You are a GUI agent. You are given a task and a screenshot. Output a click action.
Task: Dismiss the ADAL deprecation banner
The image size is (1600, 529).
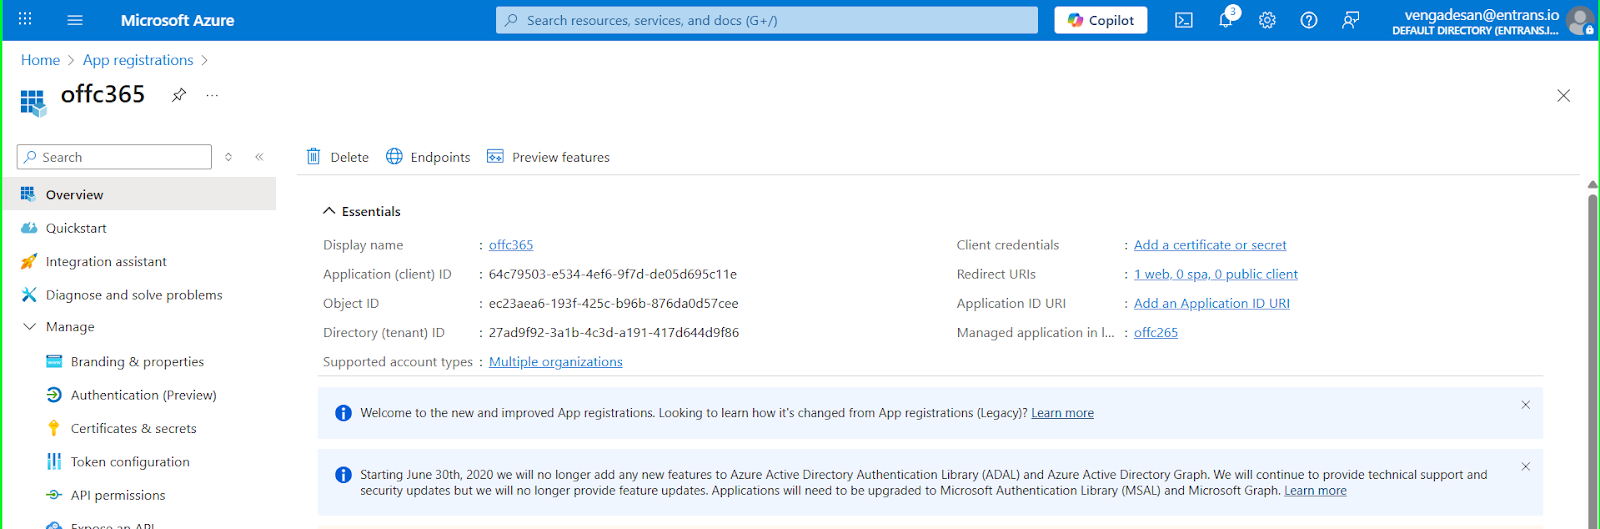tap(1526, 467)
